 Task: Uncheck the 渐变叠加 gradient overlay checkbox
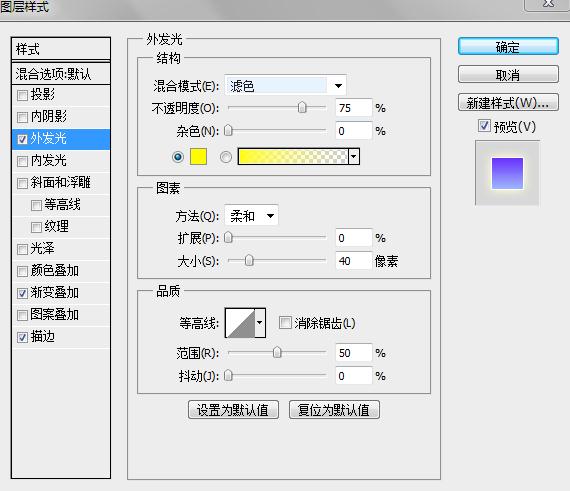23,293
